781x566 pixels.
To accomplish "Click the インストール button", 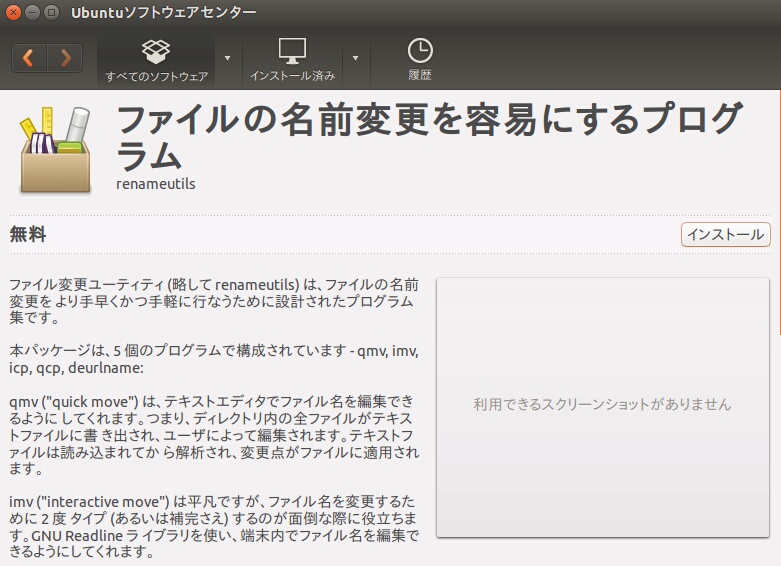I will 726,234.
